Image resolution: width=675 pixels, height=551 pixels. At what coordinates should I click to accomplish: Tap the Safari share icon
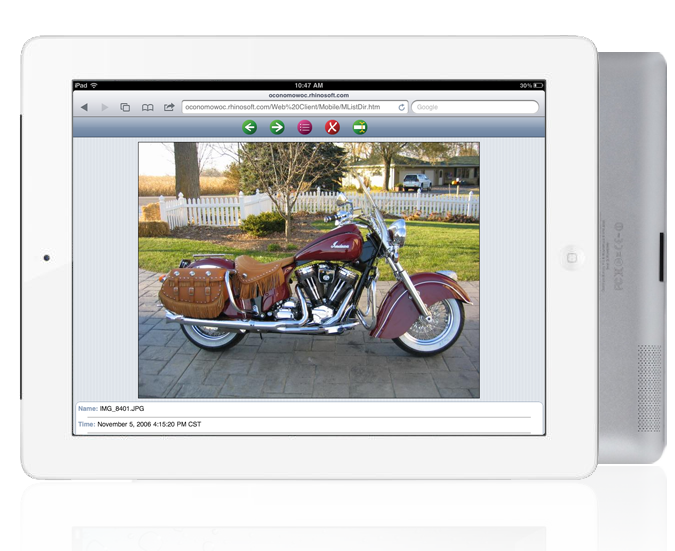(169, 107)
